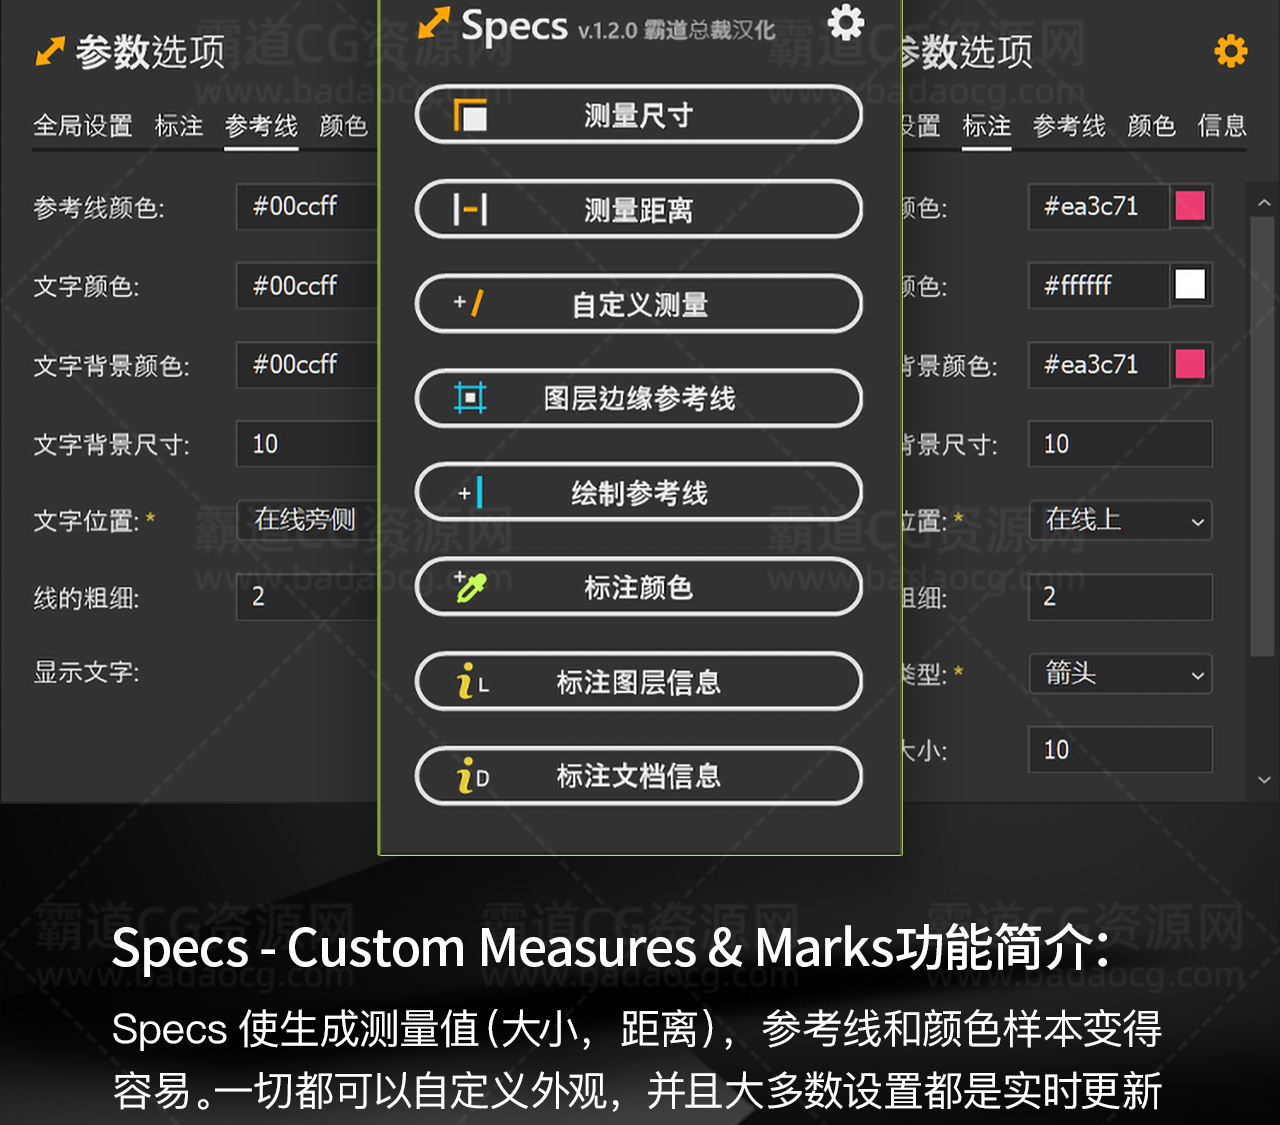The image size is (1280, 1125).
Task: Click scrollbar down arrow in right panel
Action: click(x=1264, y=780)
